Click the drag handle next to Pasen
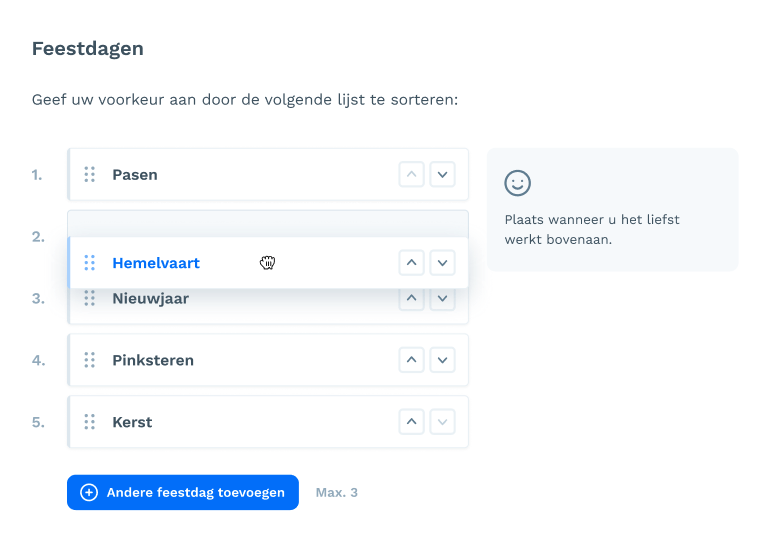 click(x=89, y=174)
